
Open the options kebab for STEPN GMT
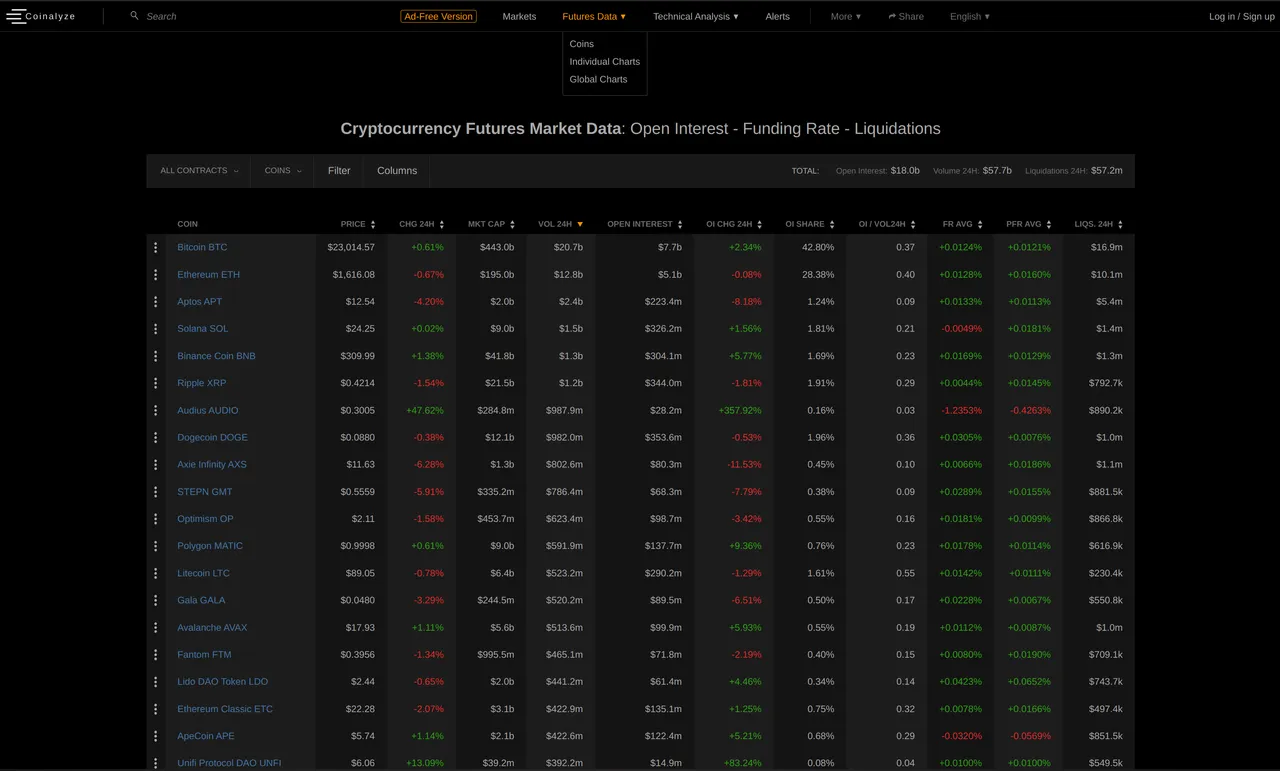pos(156,491)
